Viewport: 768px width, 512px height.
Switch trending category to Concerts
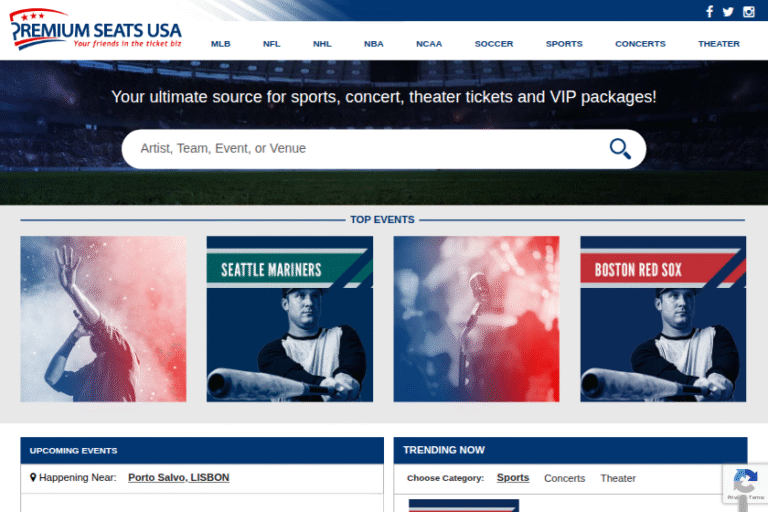pos(564,478)
